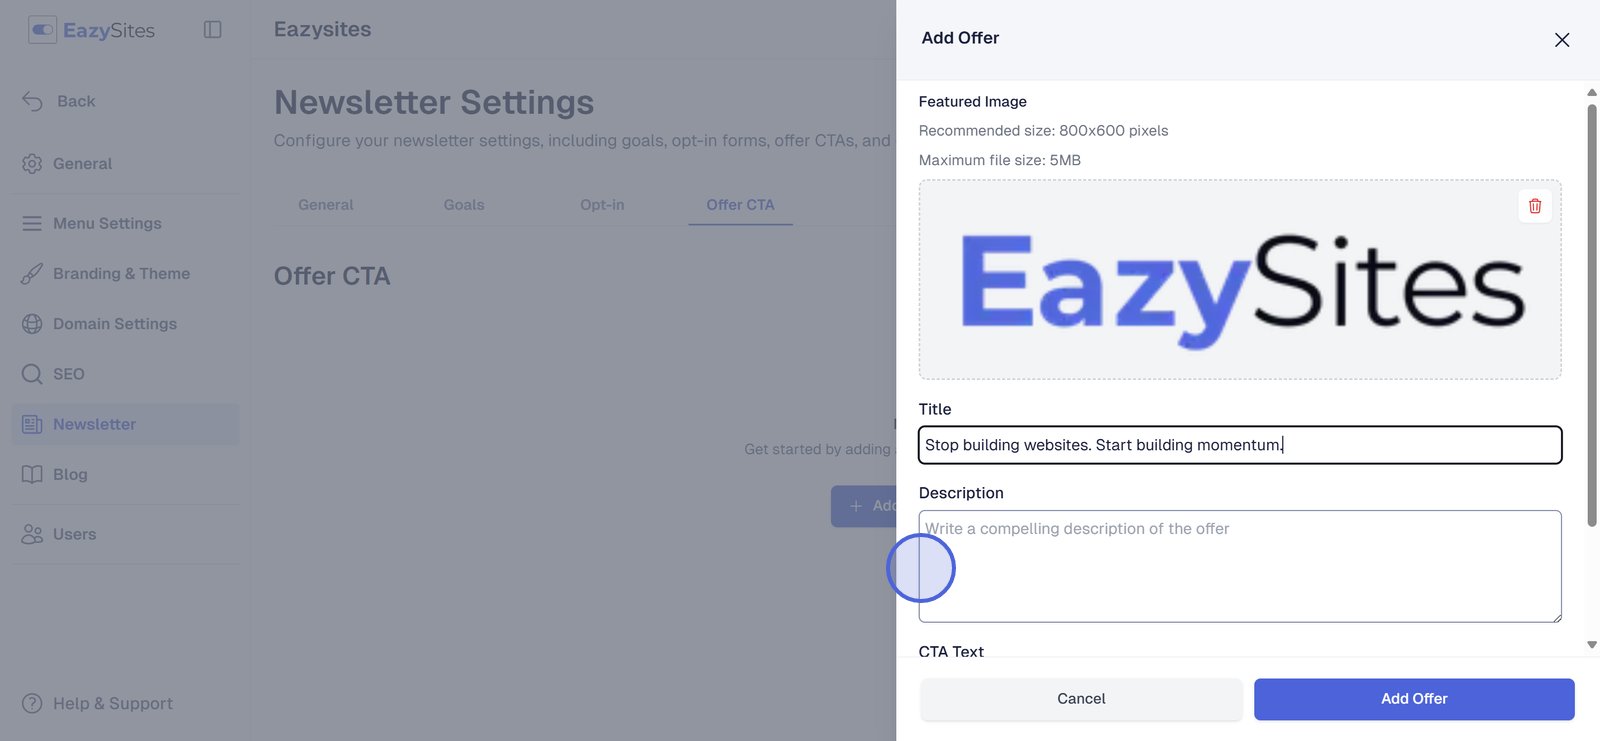This screenshot has height=741, width=1600.
Task: Focus the Title input field
Action: click(1240, 445)
